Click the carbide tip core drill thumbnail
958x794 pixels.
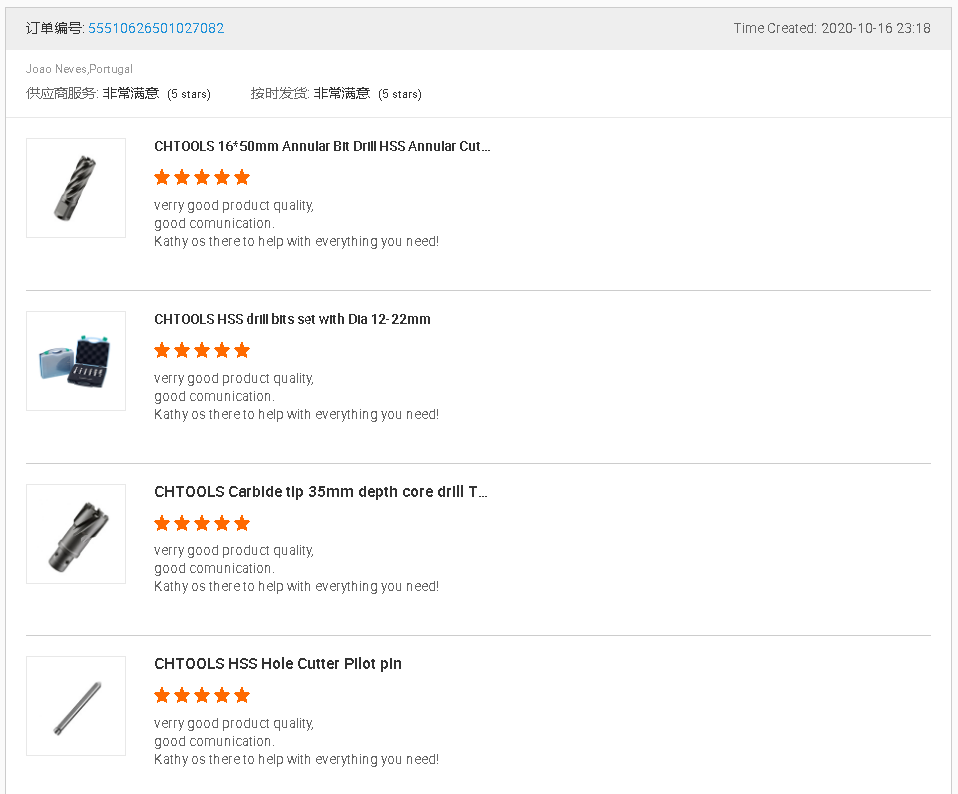pos(76,534)
